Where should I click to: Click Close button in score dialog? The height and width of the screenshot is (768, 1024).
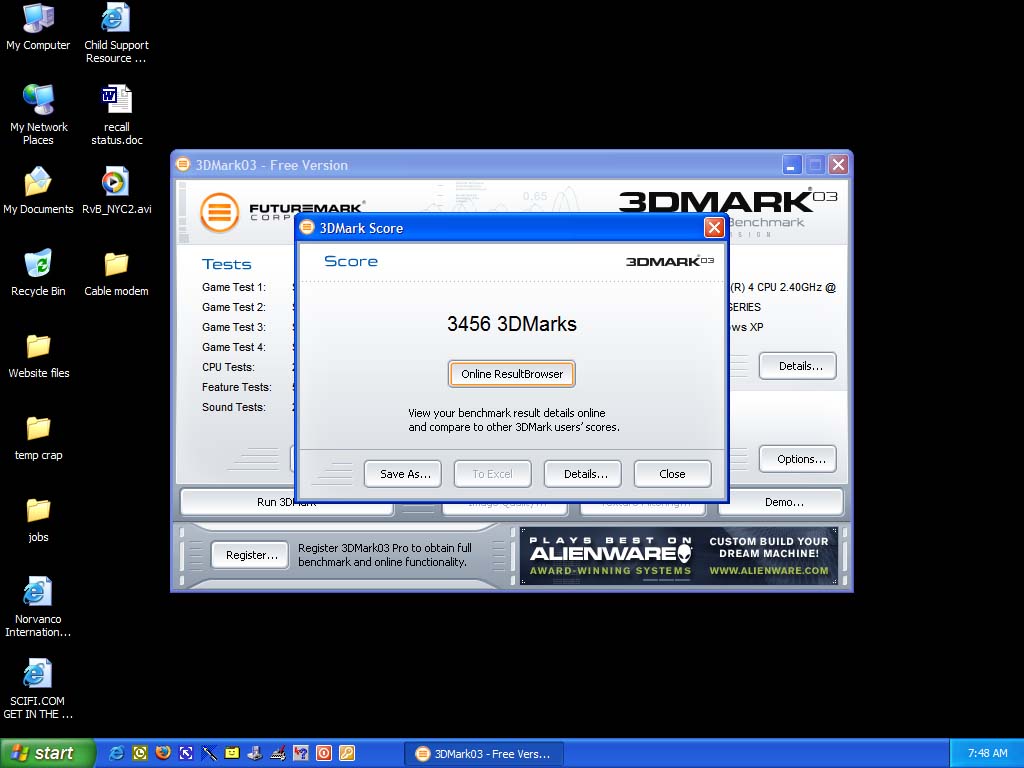tap(672, 474)
